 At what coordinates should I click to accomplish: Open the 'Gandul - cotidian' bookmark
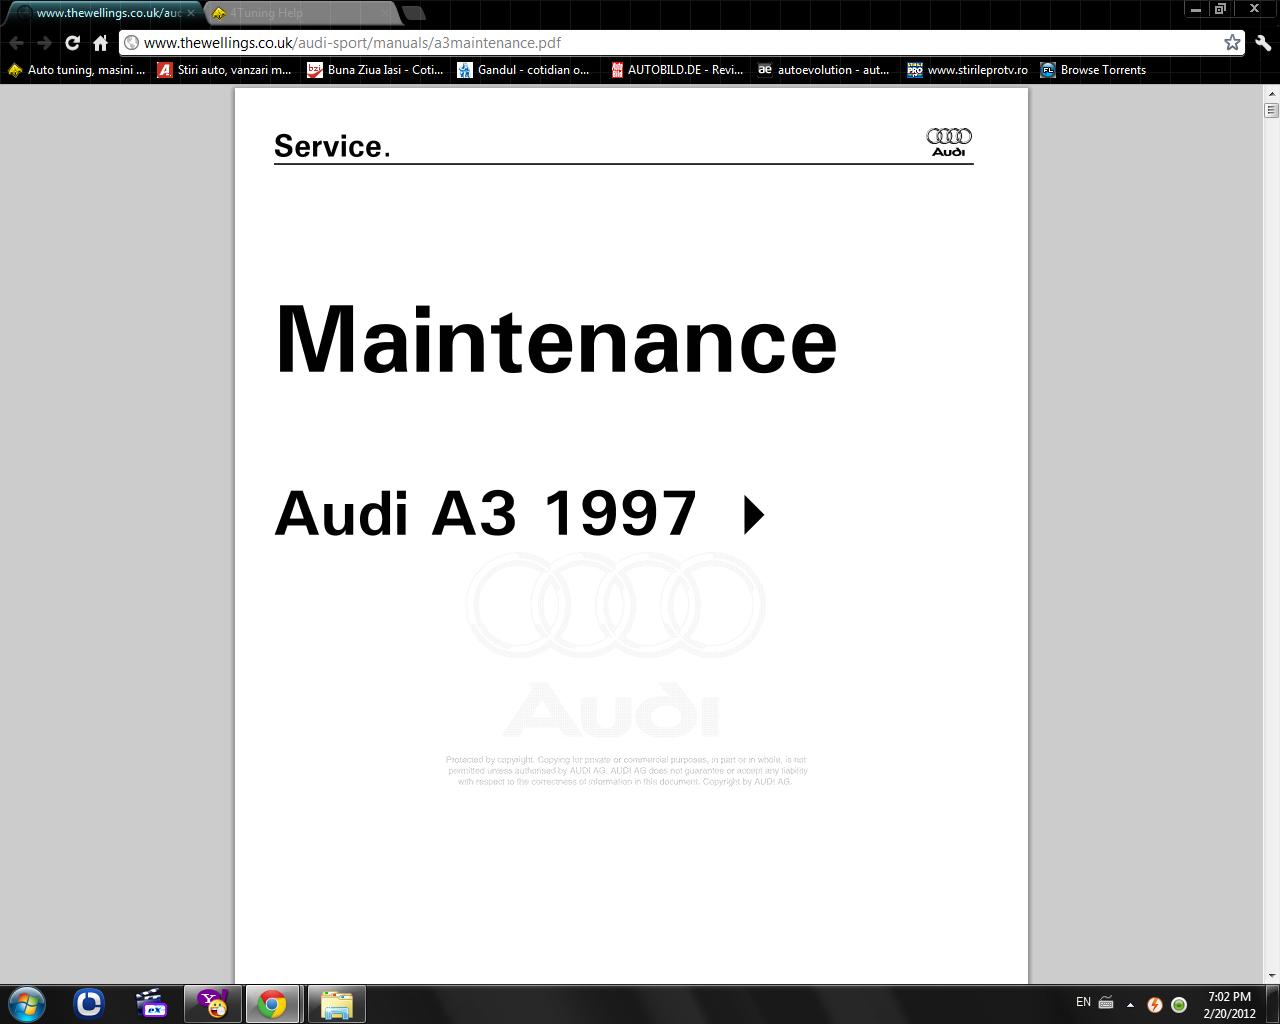pos(523,70)
